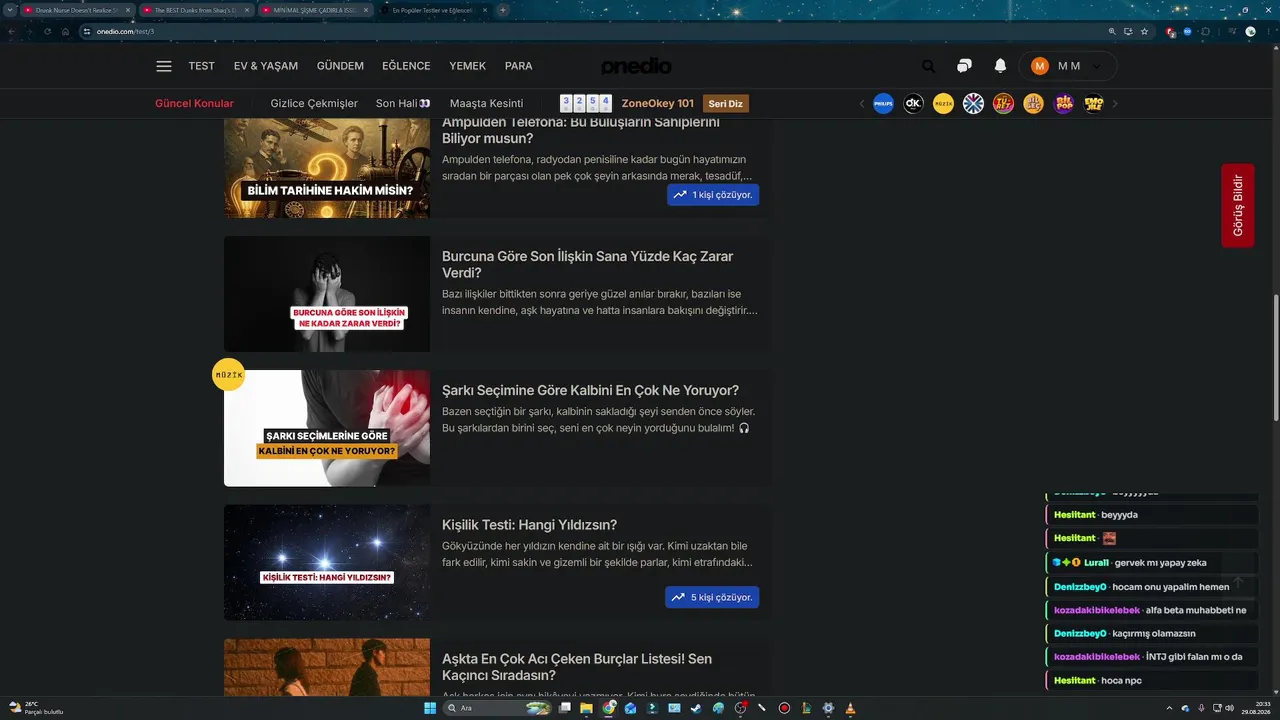Open a new browser tab

point(503,10)
